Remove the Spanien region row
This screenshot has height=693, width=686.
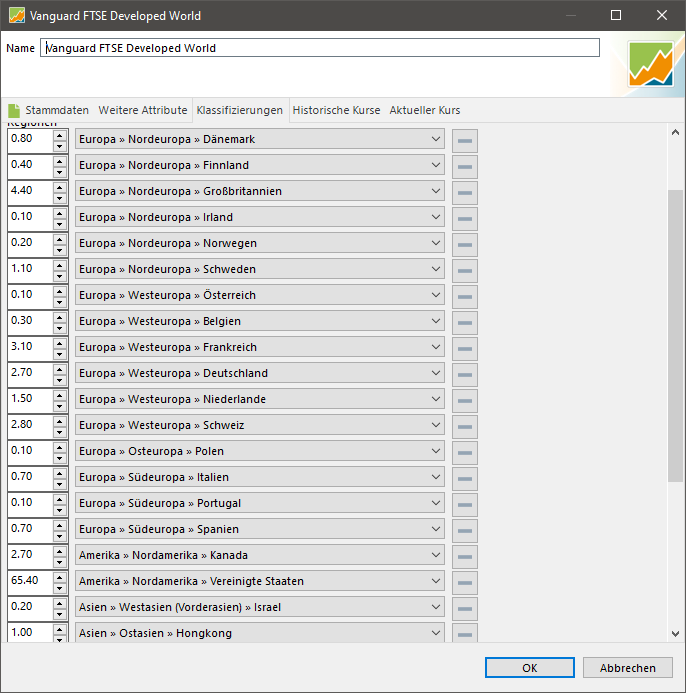pyautogui.click(x=465, y=531)
